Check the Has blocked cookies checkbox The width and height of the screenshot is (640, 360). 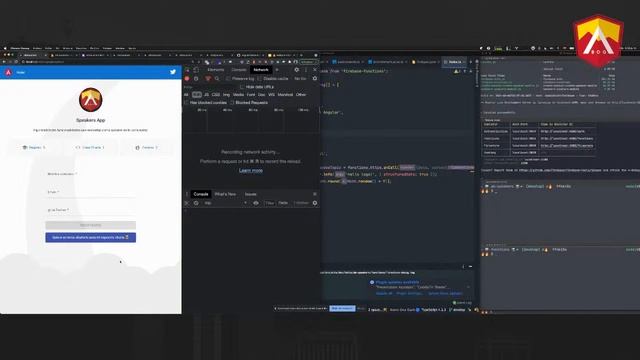tap(187, 102)
